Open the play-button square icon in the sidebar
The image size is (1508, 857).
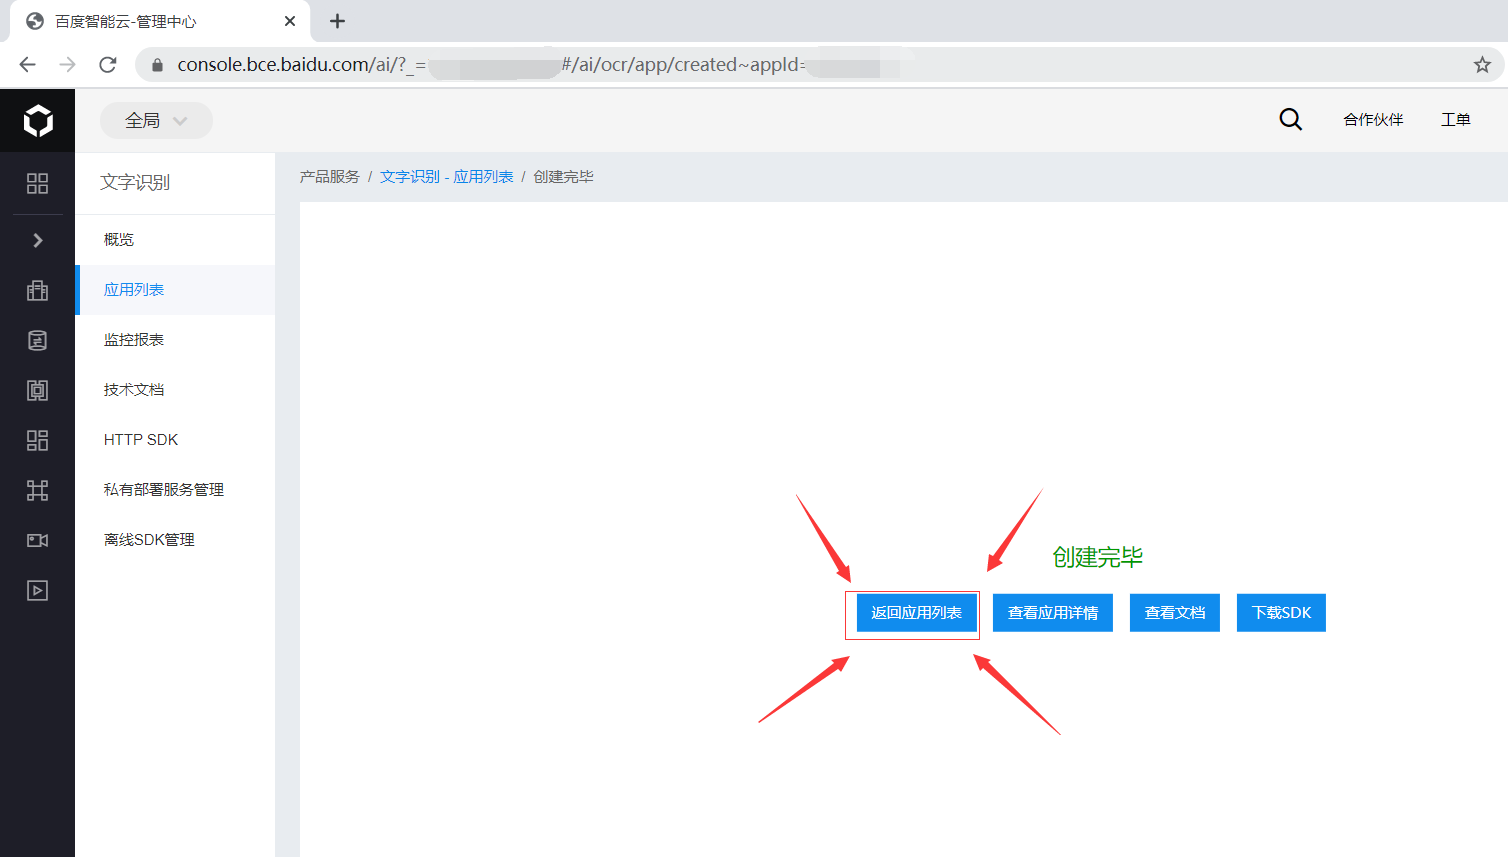pos(37,590)
